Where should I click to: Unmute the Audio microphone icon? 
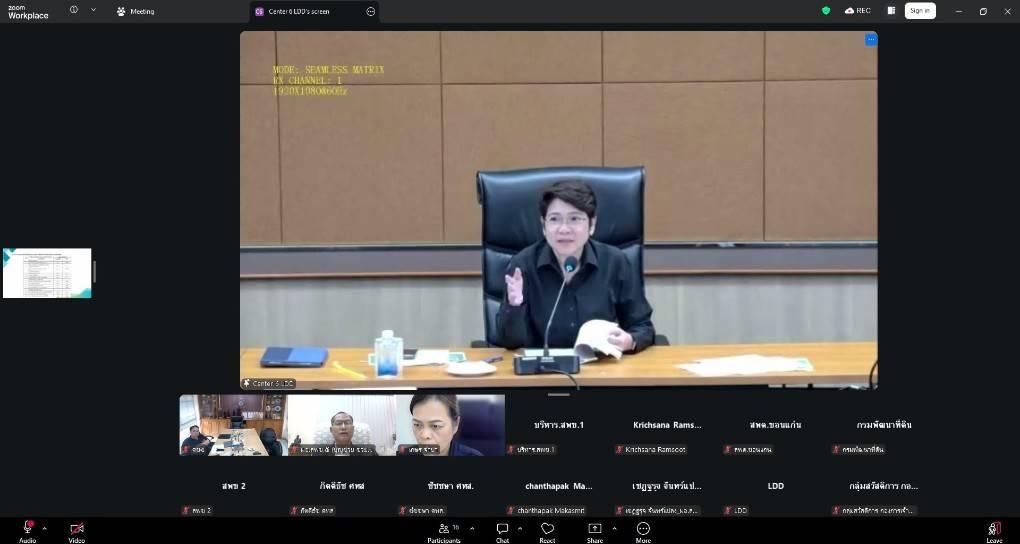click(27, 528)
